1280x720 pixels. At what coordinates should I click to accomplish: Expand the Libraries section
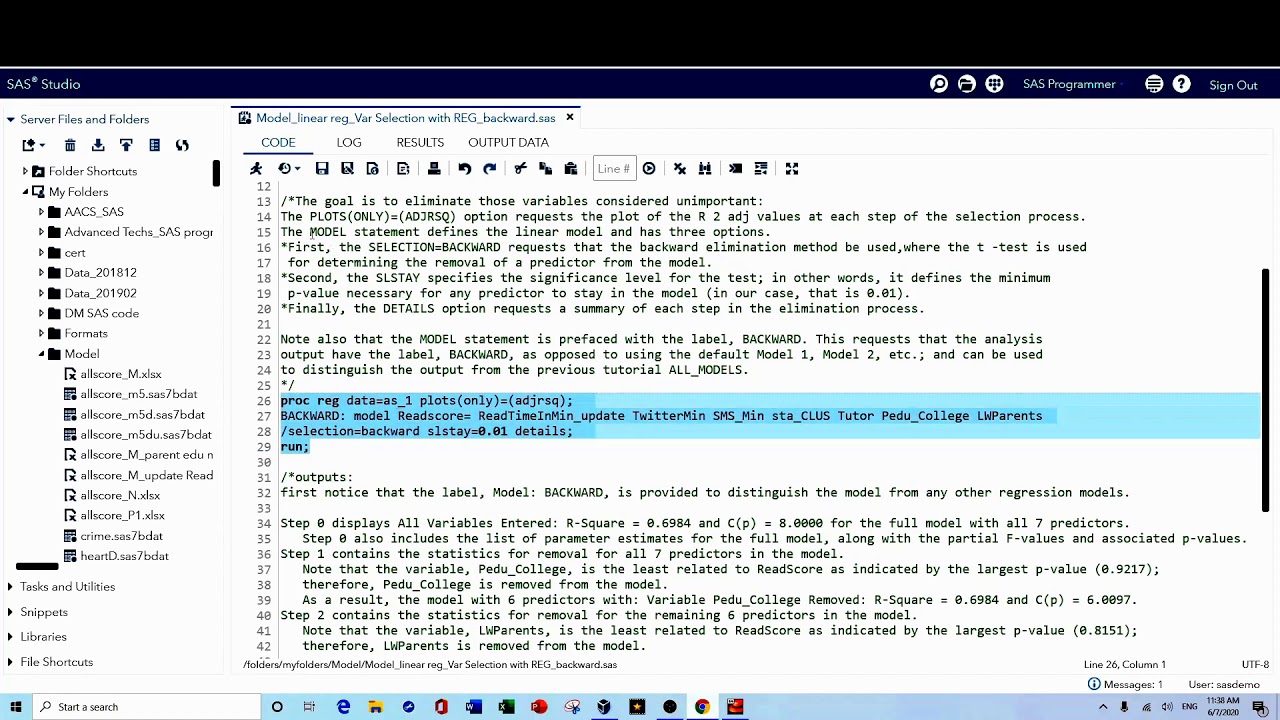tap(10, 637)
